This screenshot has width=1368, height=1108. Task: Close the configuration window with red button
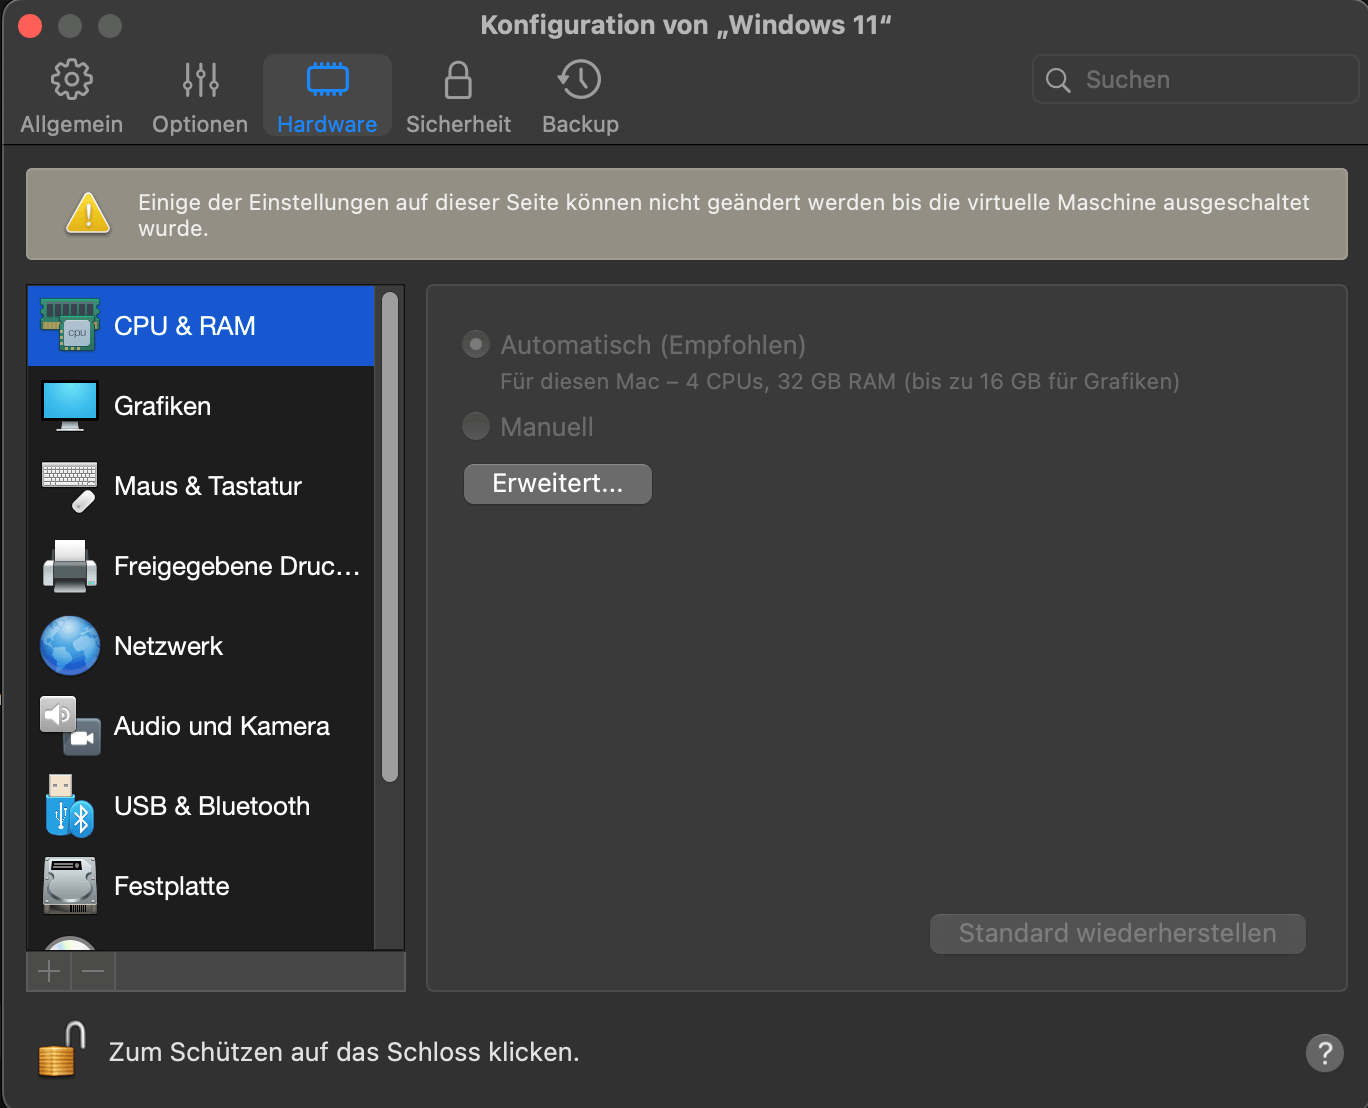pos(30,25)
